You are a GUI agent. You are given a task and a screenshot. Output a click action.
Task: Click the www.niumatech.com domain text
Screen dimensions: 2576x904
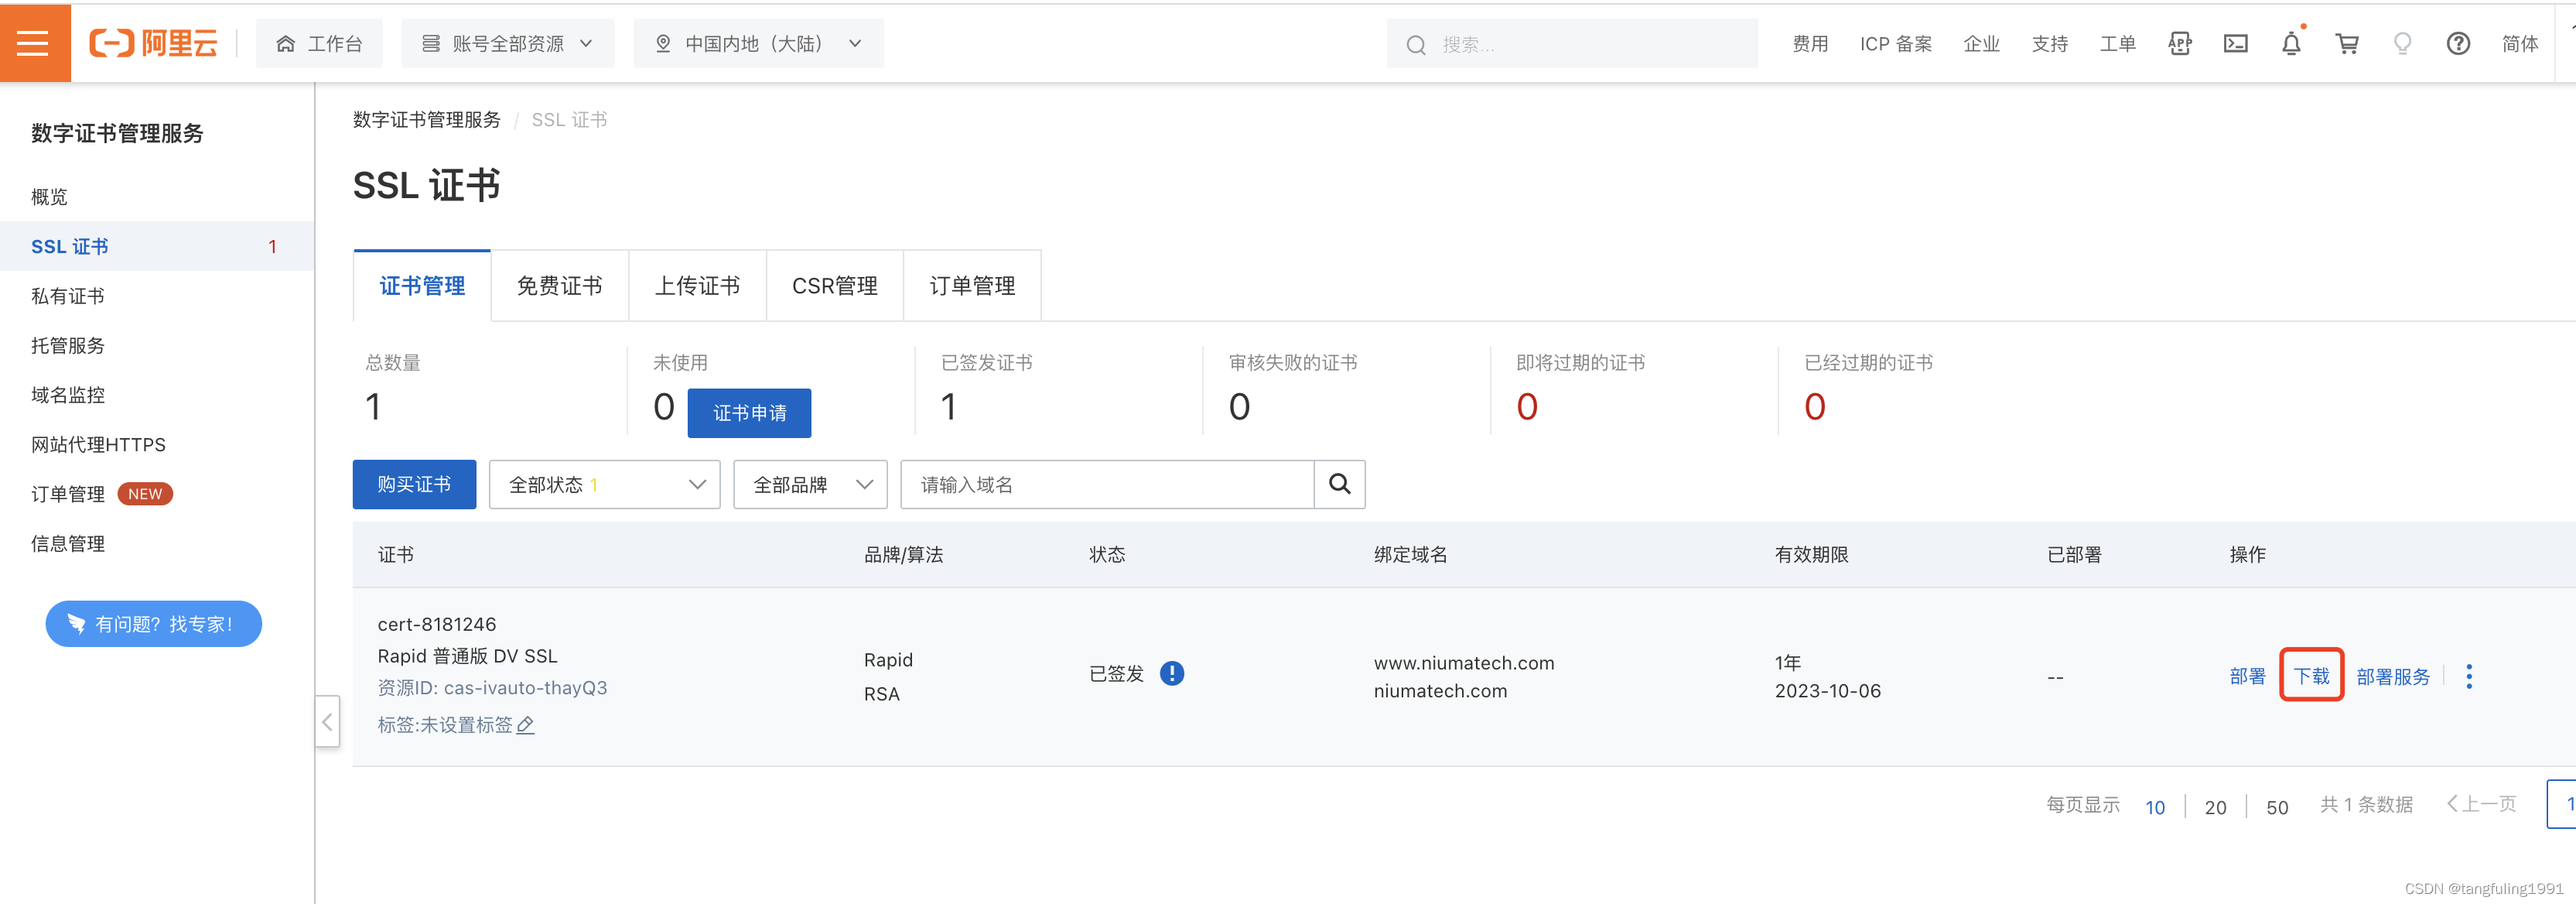[x=1464, y=663]
